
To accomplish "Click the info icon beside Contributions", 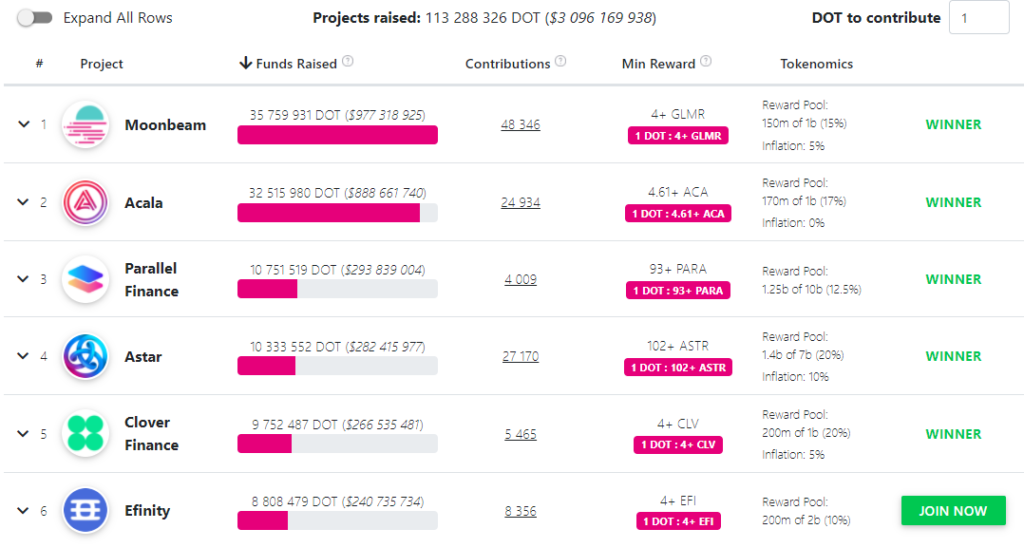I will [x=561, y=62].
